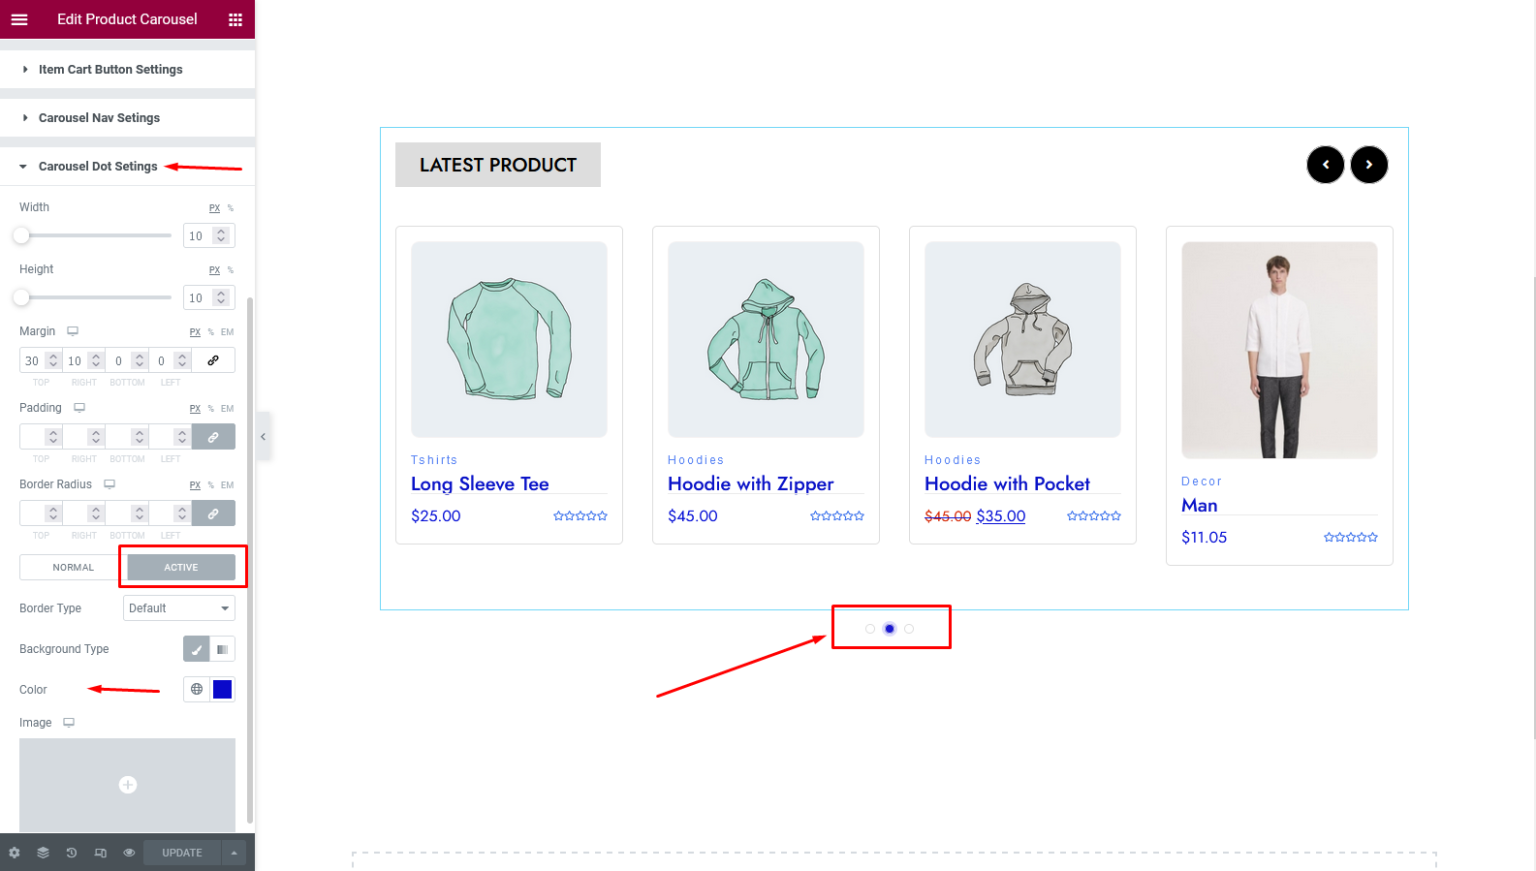The width and height of the screenshot is (1536, 871).
Task: Open Elementor page settings via gear icon
Action: click(14, 852)
